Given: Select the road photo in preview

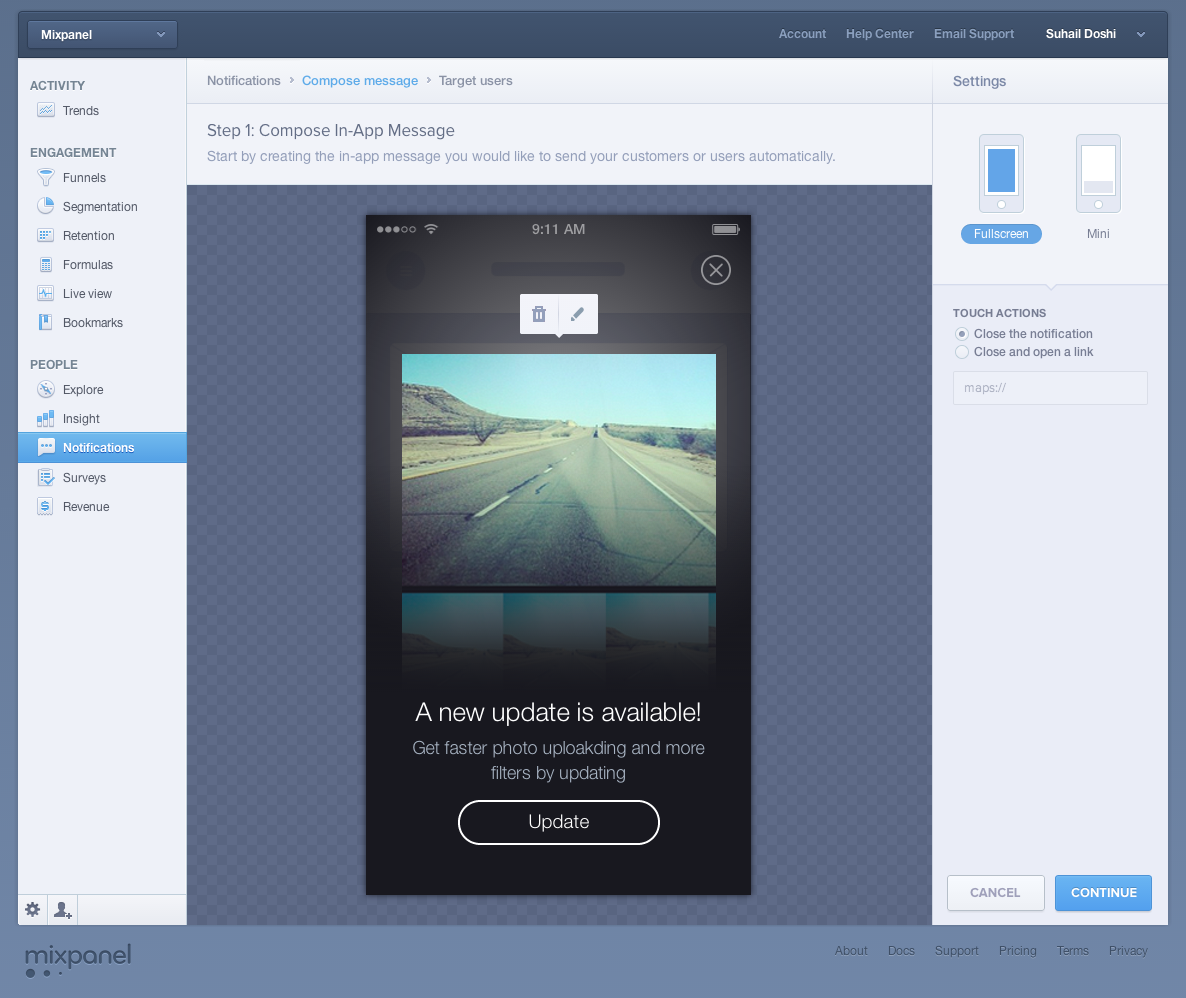Looking at the screenshot, I should (x=559, y=470).
